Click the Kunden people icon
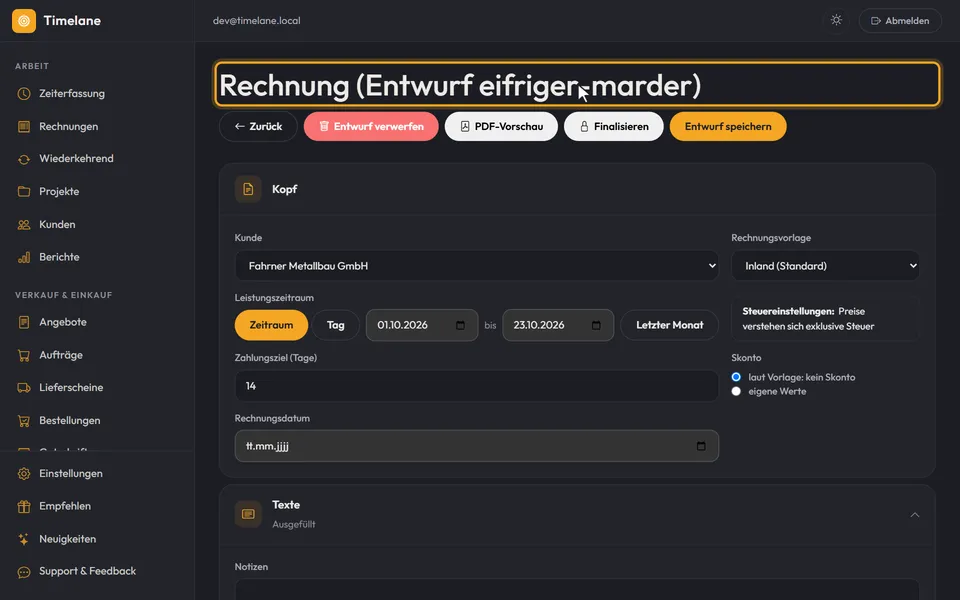The width and height of the screenshot is (960, 600). [x=24, y=225]
